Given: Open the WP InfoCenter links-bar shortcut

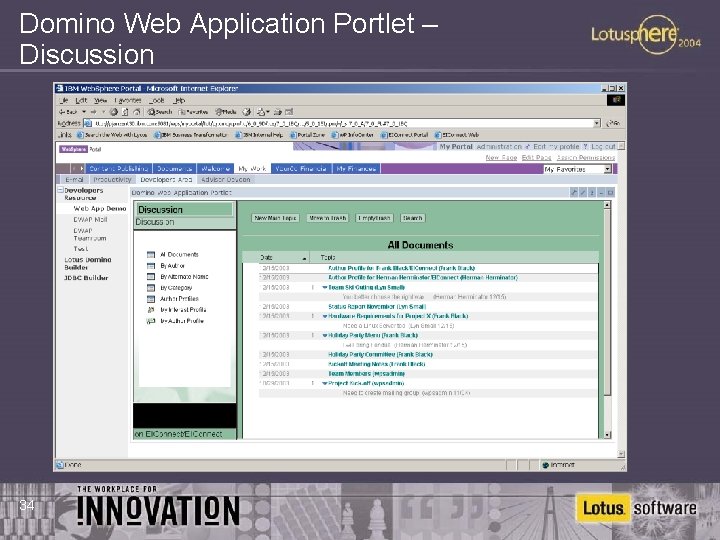Looking at the screenshot, I should [353, 135].
